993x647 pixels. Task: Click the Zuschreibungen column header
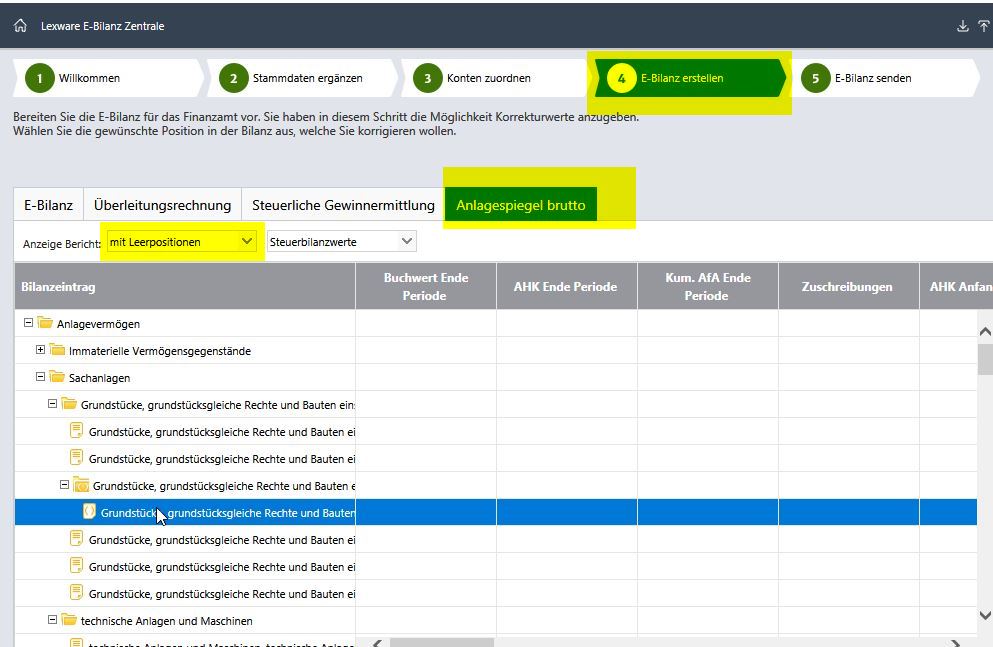click(849, 287)
